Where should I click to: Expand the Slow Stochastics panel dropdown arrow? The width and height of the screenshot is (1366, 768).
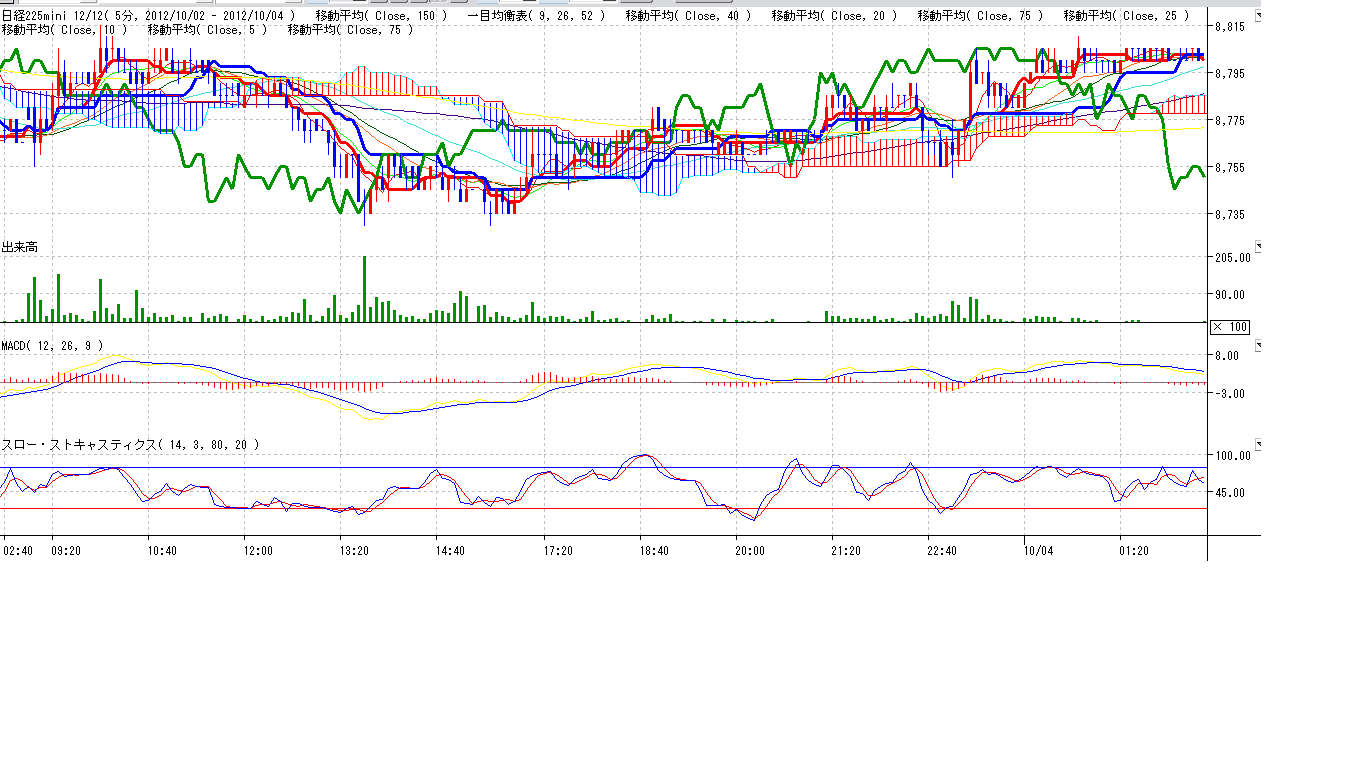pyautogui.click(x=1258, y=444)
